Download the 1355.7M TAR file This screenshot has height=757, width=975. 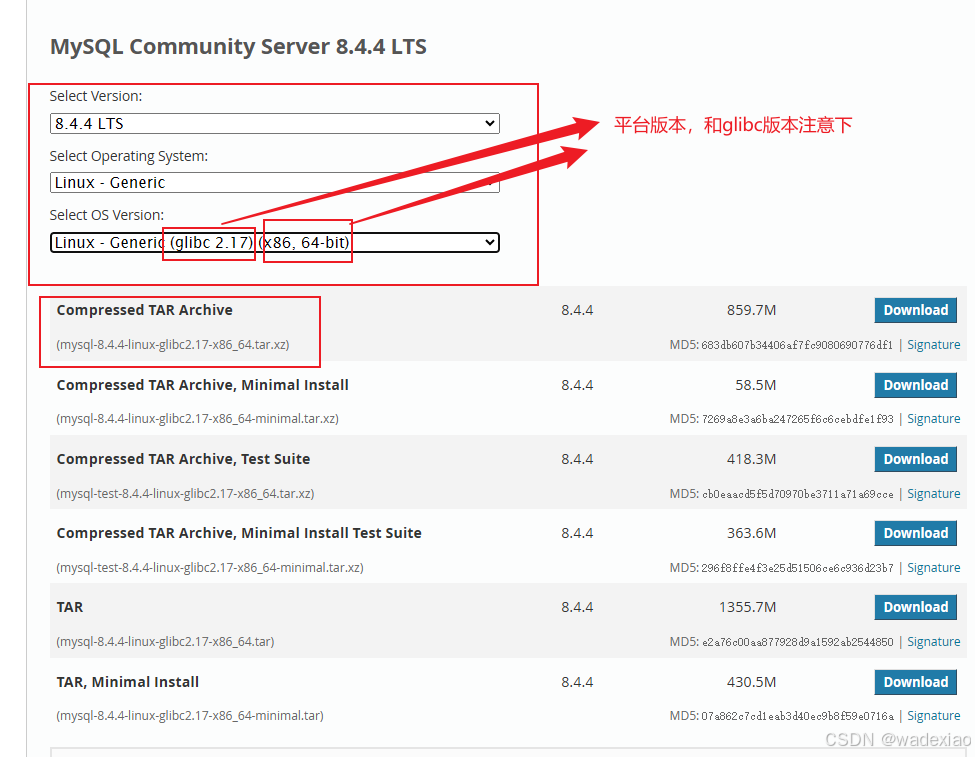(915, 607)
